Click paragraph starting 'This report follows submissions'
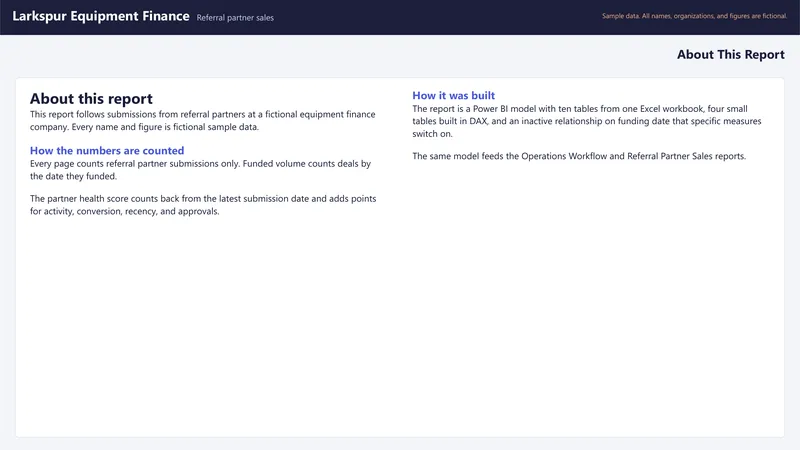Image resolution: width=800 pixels, height=450 pixels. tap(203, 120)
